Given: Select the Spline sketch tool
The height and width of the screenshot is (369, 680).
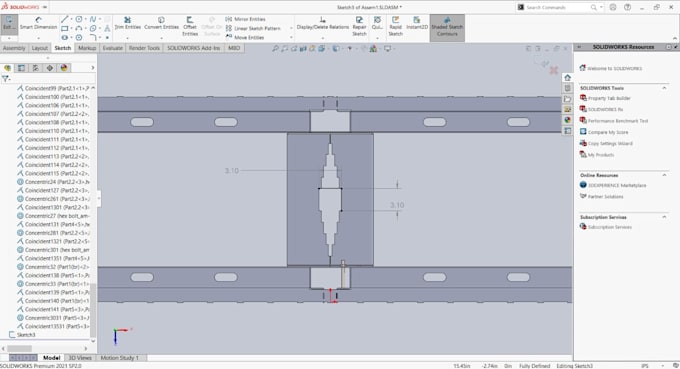Looking at the screenshot, I should [93, 19].
